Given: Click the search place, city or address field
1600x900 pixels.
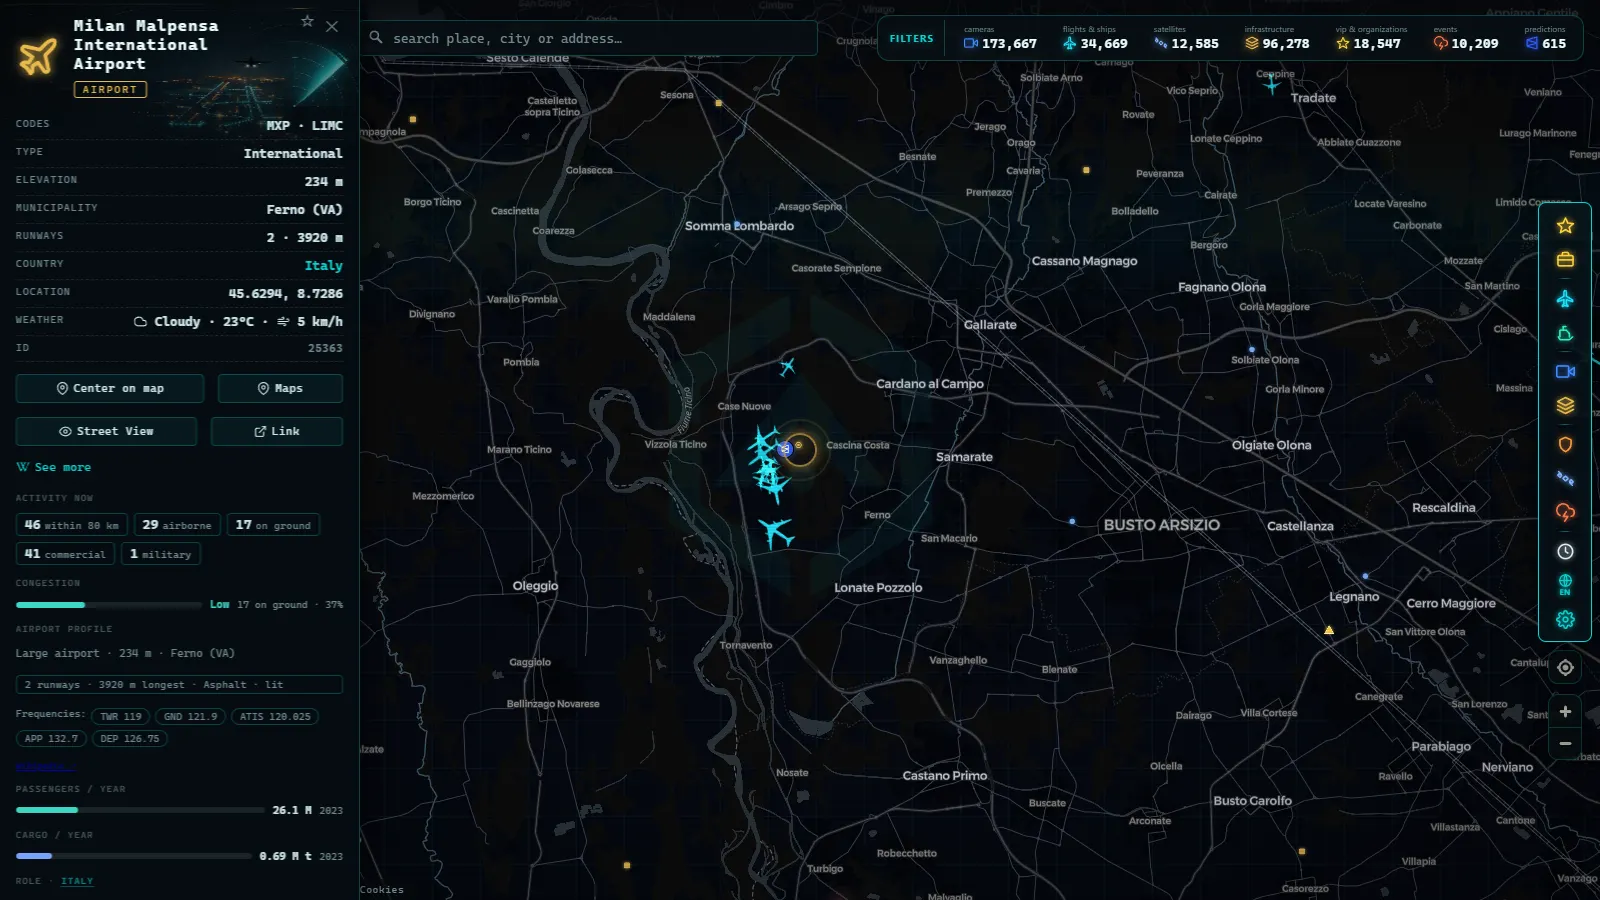Looking at the screenshot, I should tap(588, 38).
